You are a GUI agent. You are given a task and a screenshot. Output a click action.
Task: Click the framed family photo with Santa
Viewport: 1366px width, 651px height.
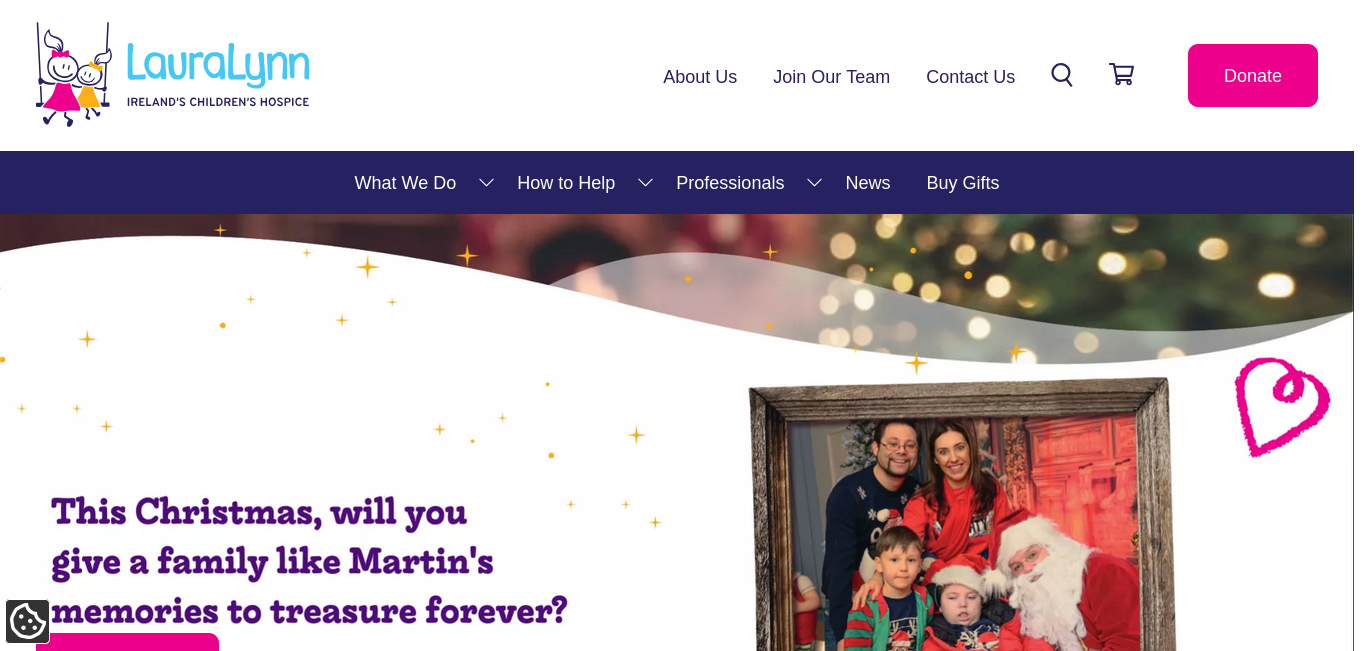tap(963, 514)
